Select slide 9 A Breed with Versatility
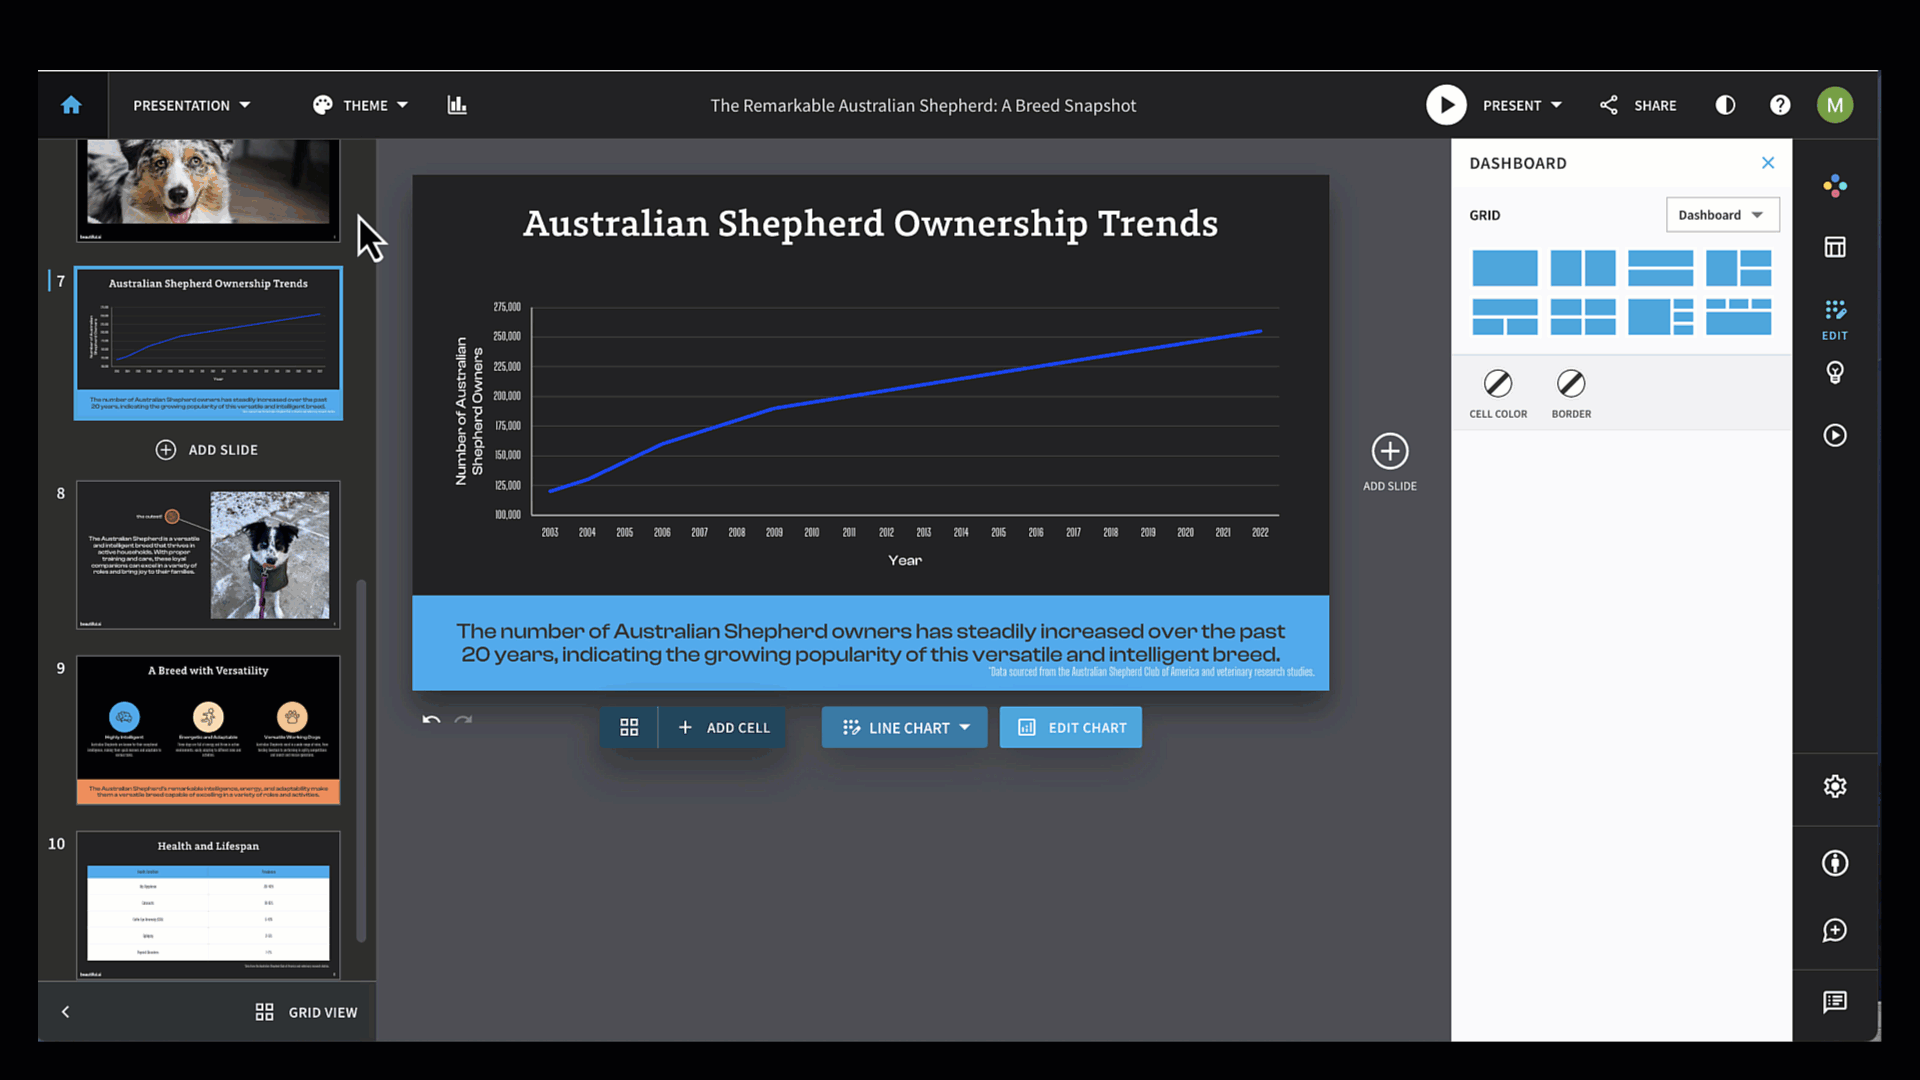Image resolution: width=1920 pixels, height=1080 pixels. [208, 730]
